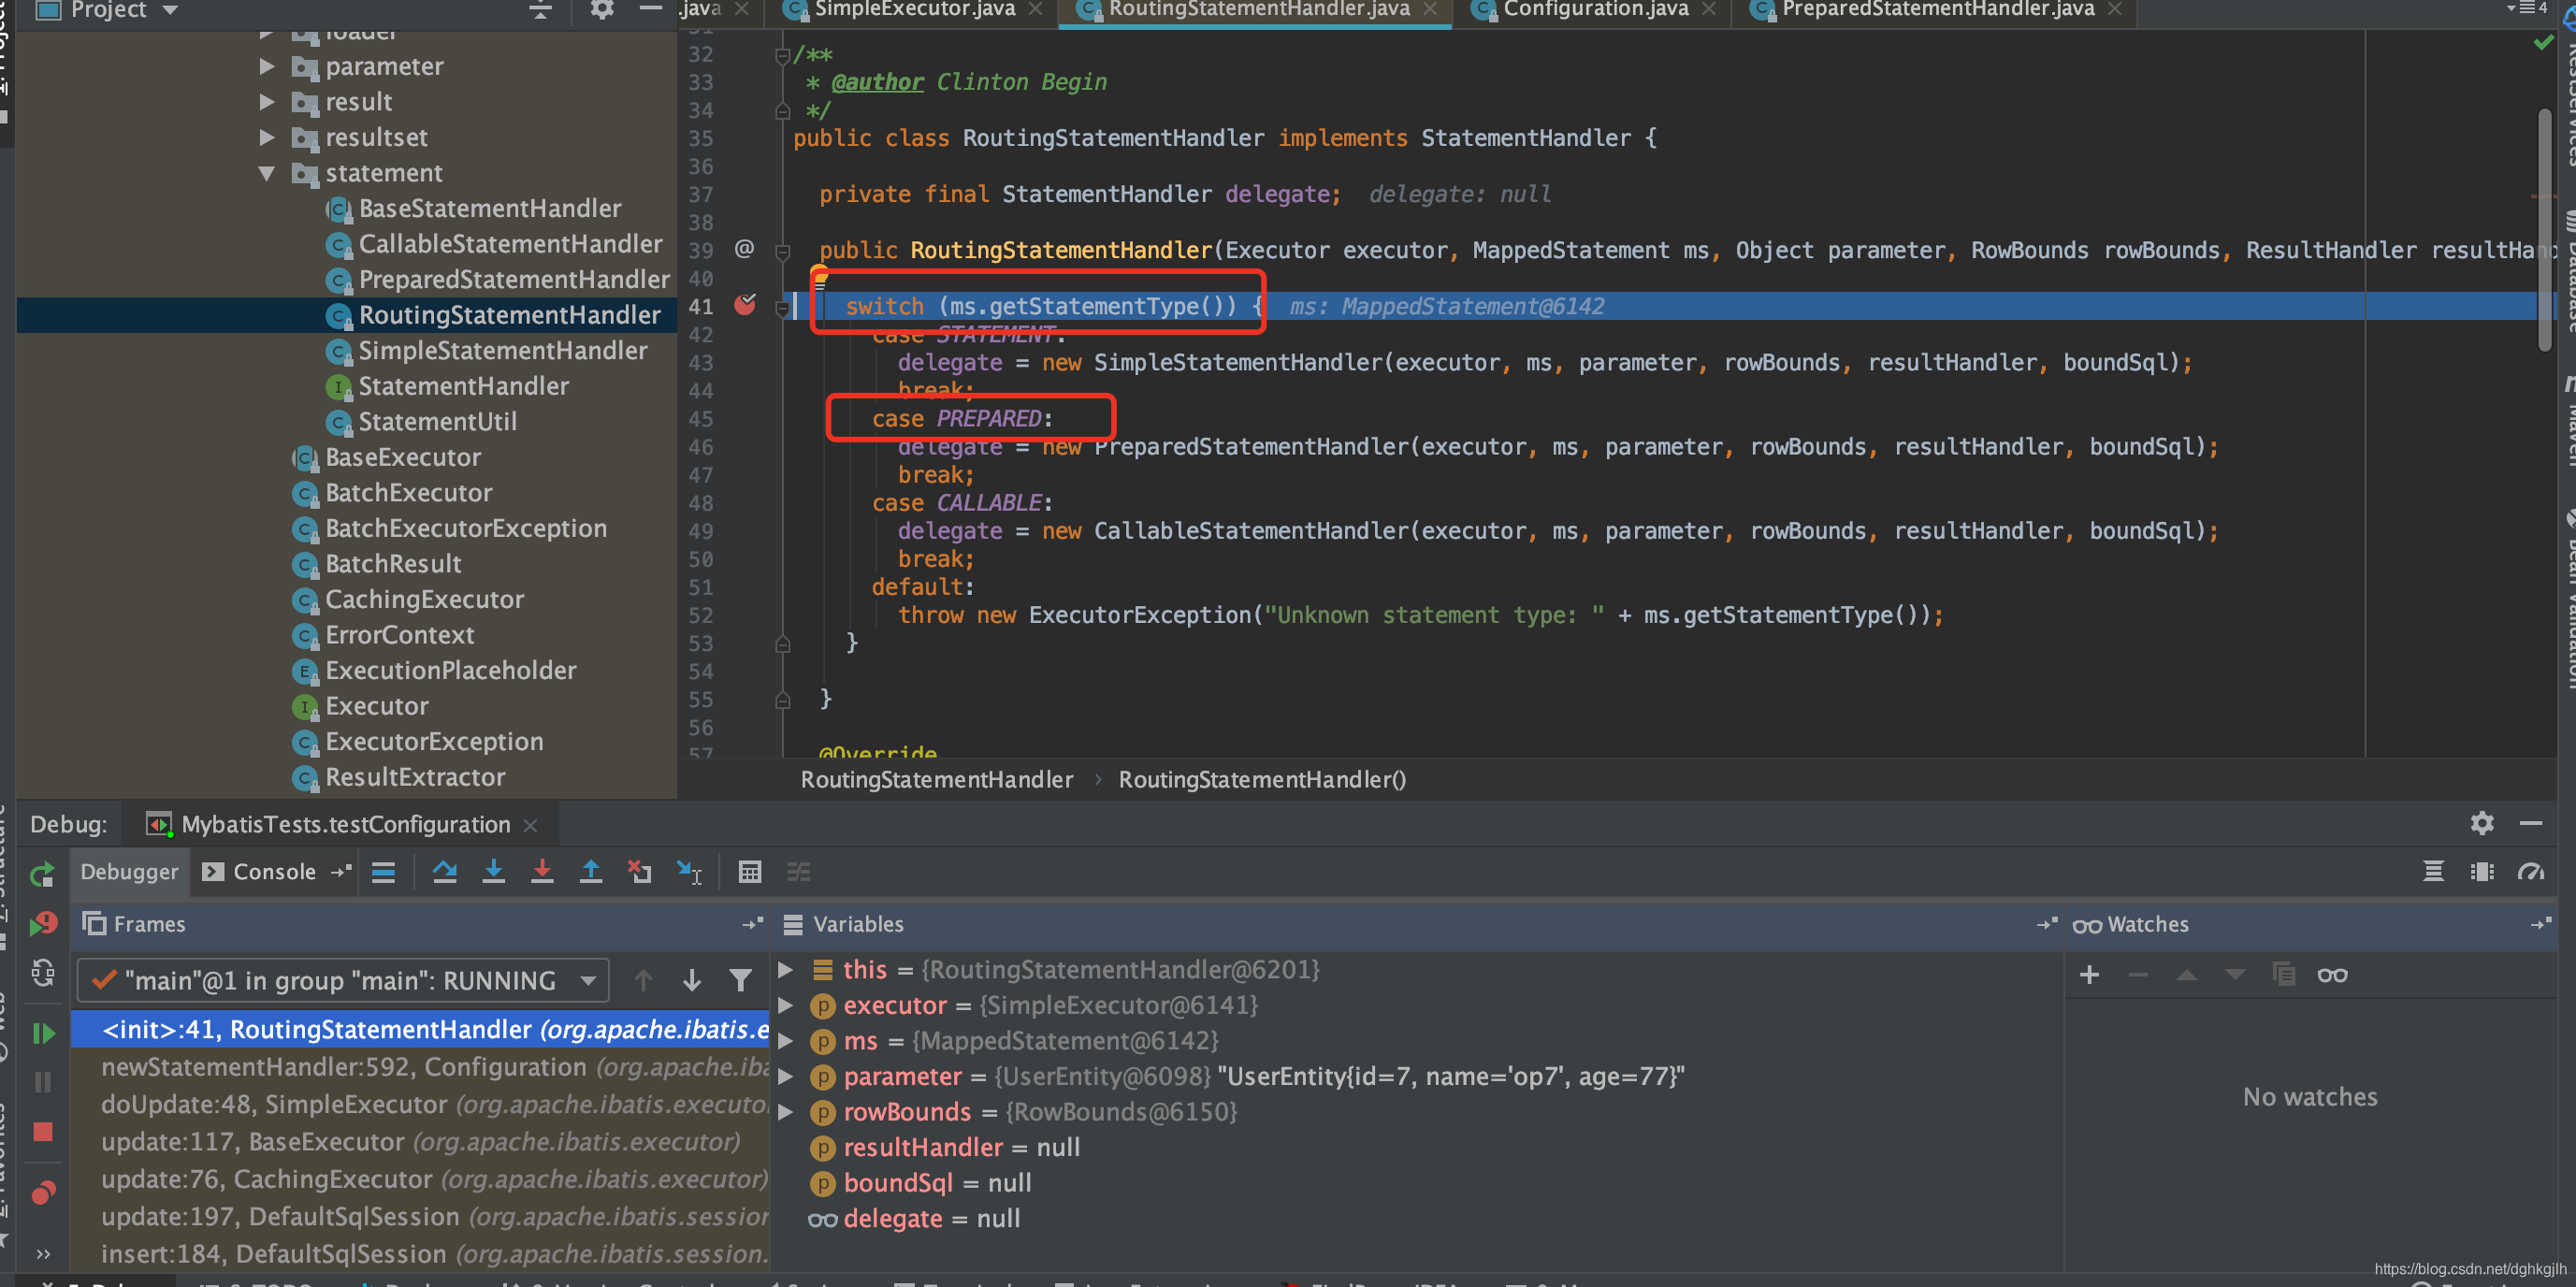
Task: Collapse the switch block fold marker
Action: tap(783, 308)
